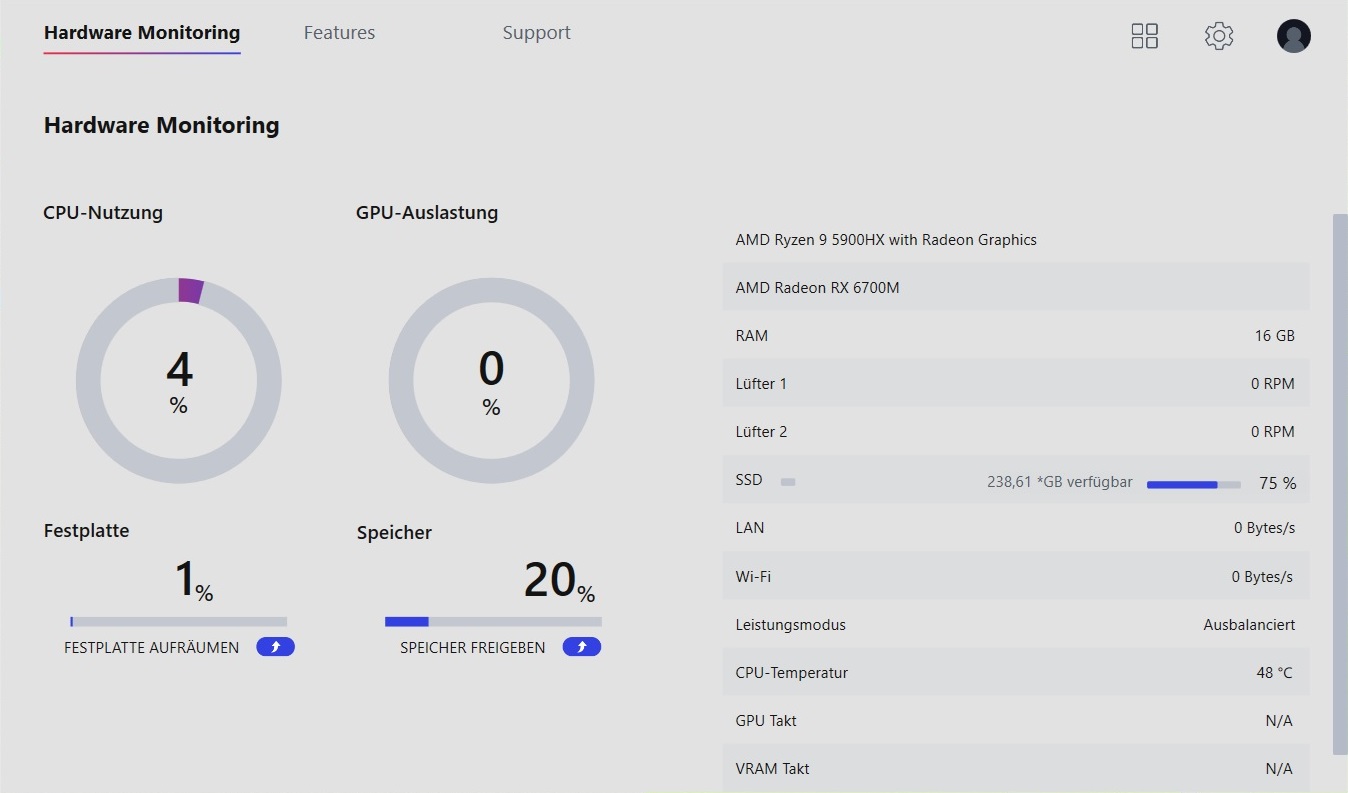The width and height of the screenshot is (1348, 793).
Task: Click the purple CPU-Nutzung ring gauge
Action: pos(179,381)
